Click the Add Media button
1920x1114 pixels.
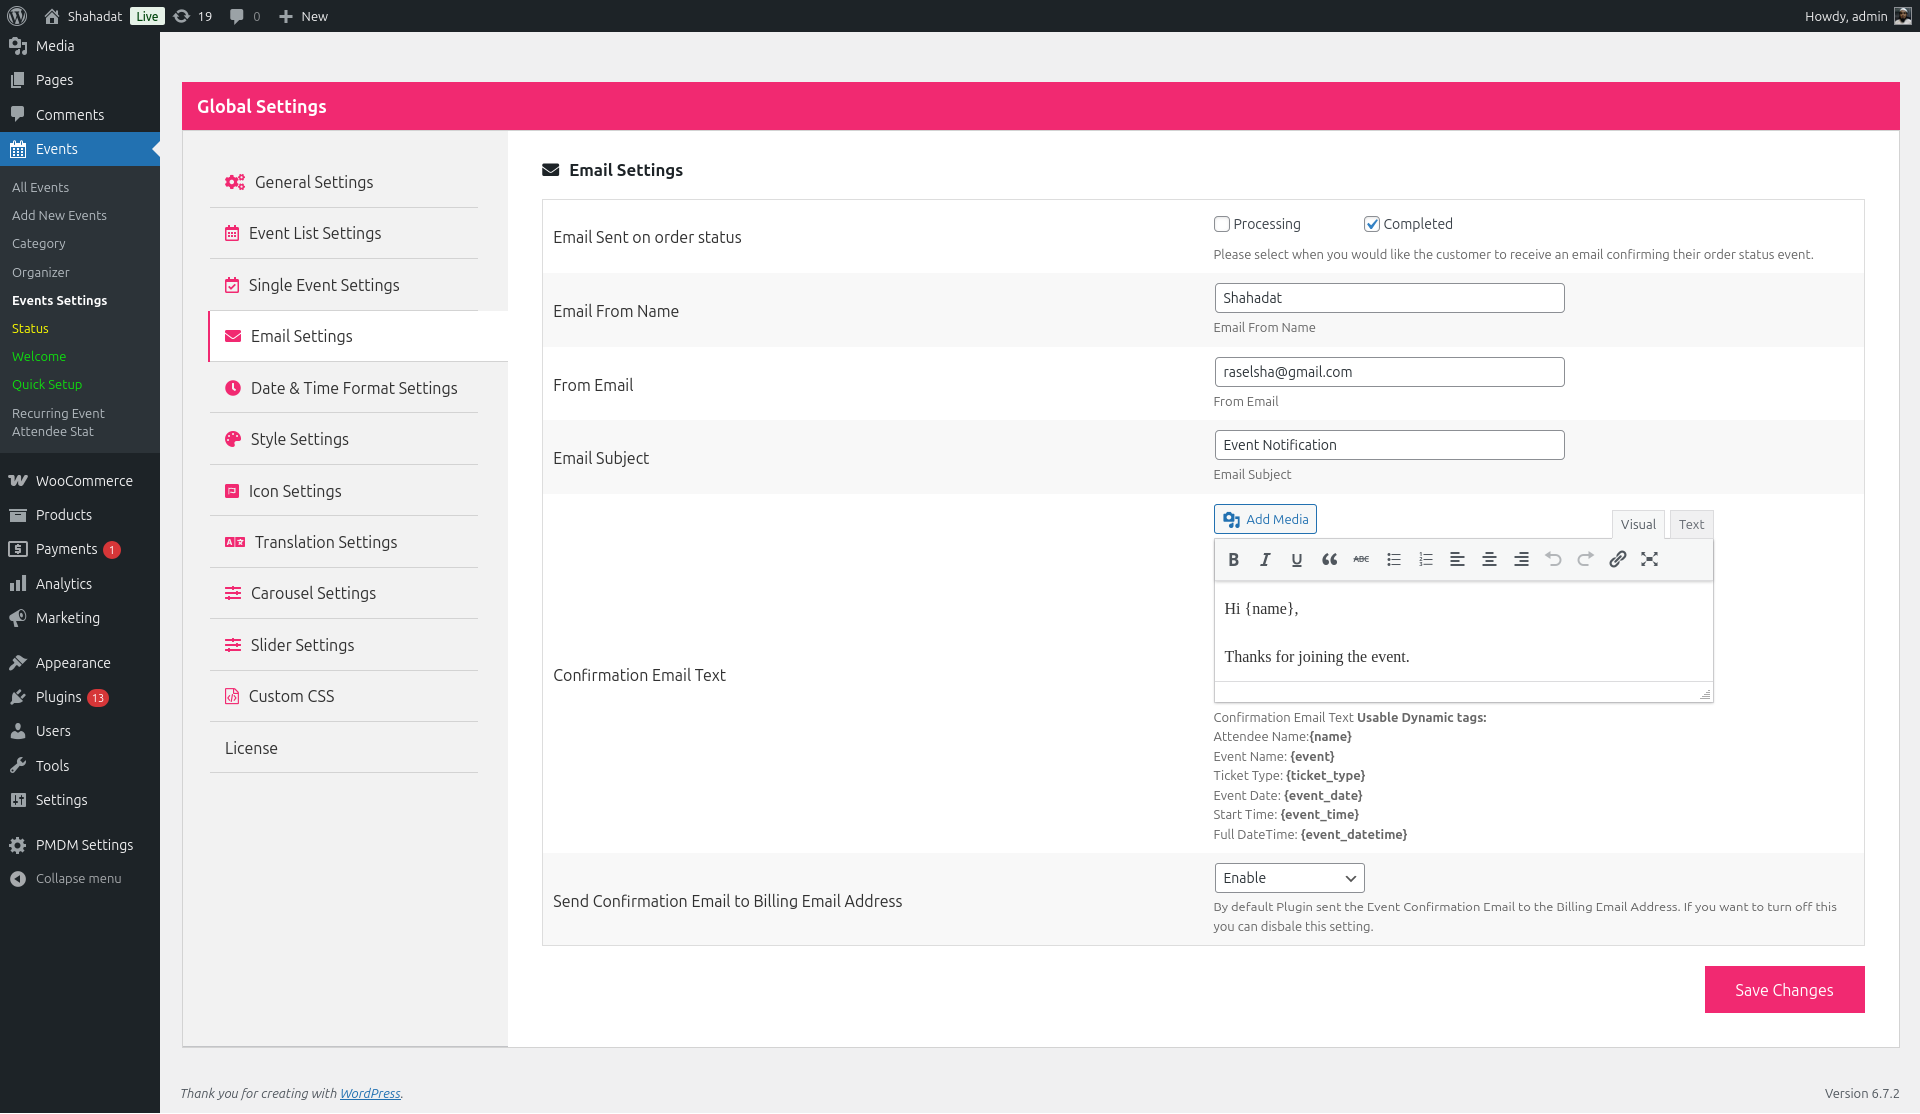coord(1265,520)
